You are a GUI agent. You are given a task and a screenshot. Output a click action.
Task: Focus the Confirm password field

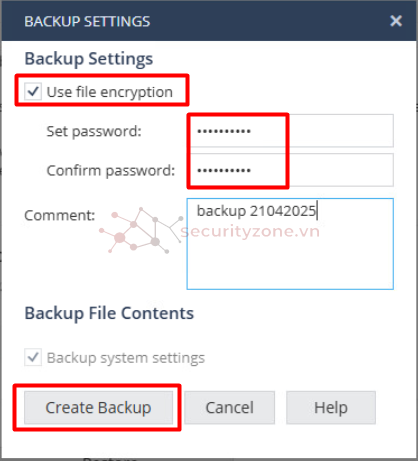pos(290,170)
